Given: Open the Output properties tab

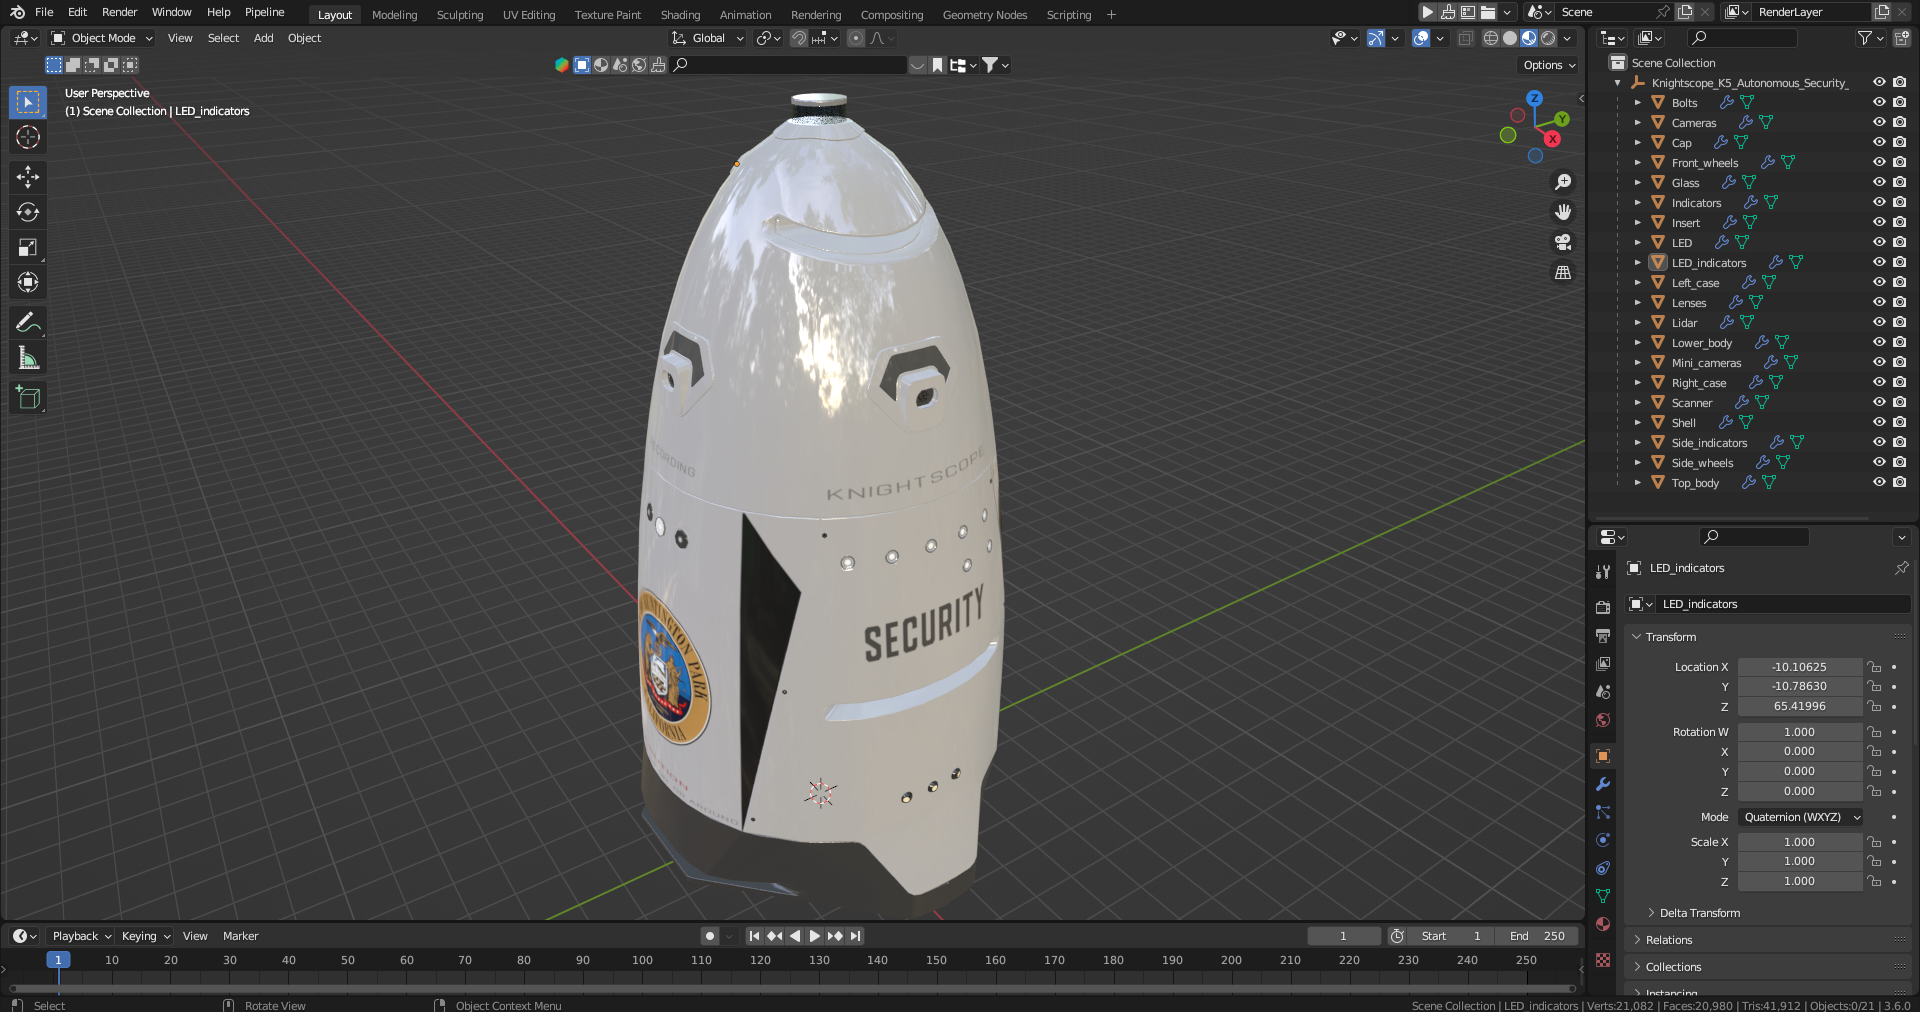Looking at the screenshot, I should [1603, 635].
